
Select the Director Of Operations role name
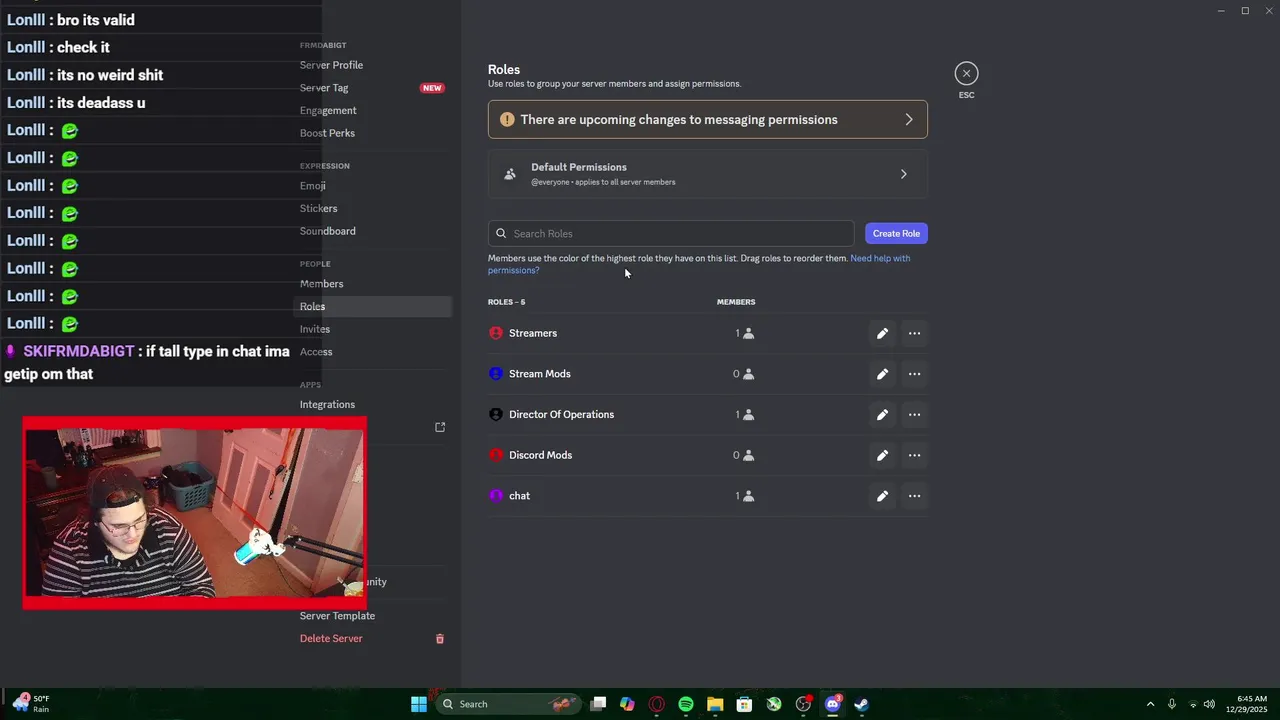(x=561, y=415)
